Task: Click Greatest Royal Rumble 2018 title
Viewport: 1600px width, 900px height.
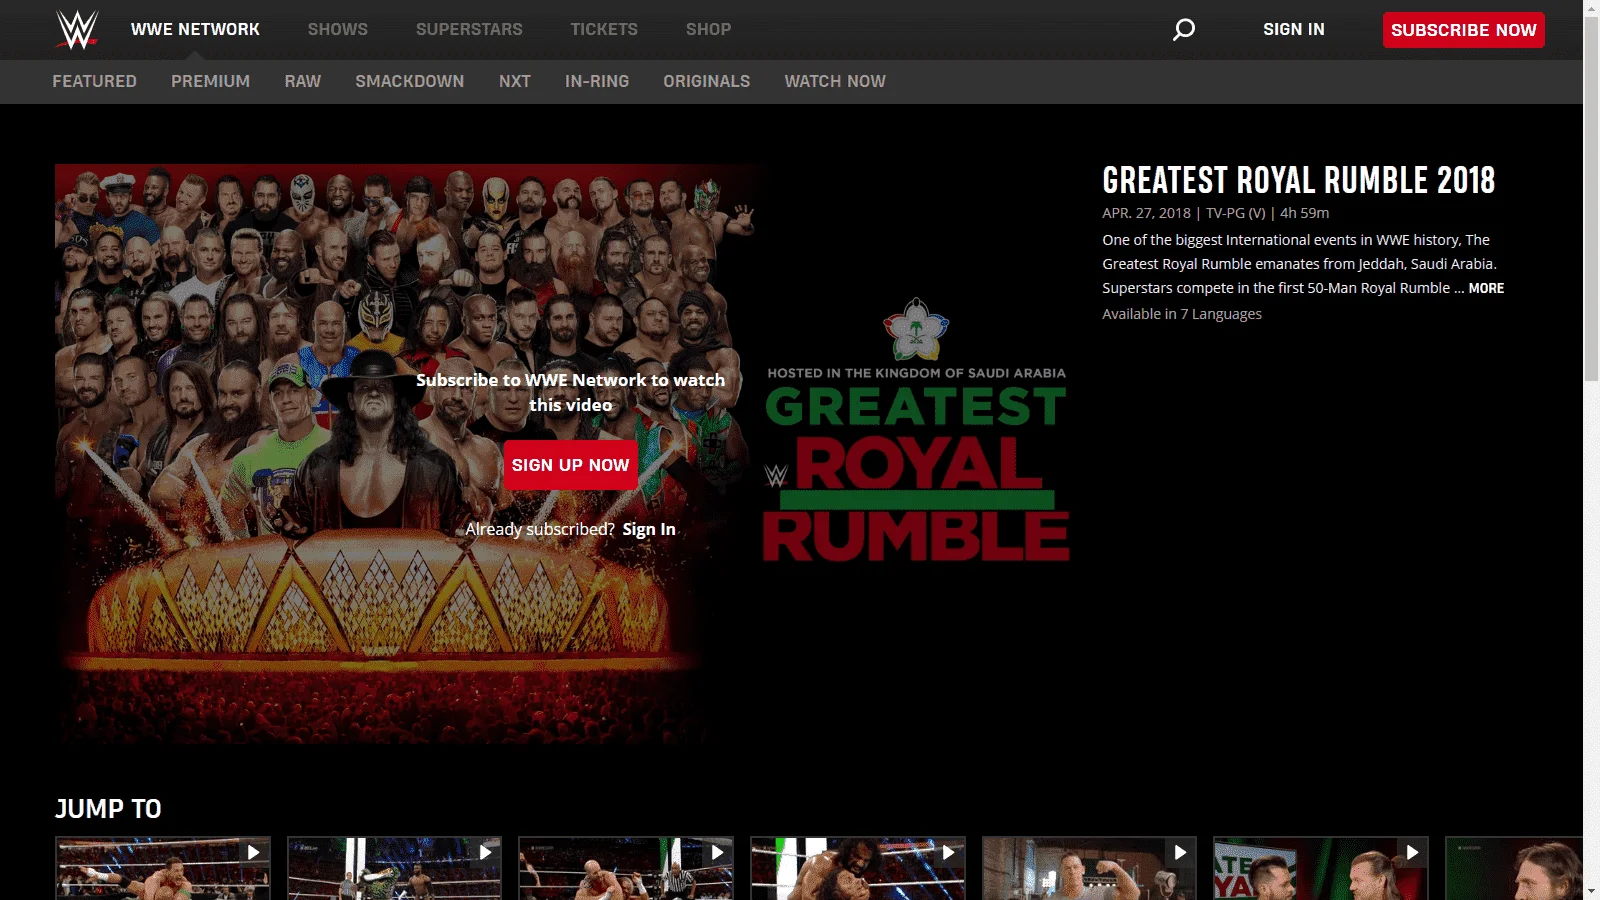Action: tap(1298, 181)
